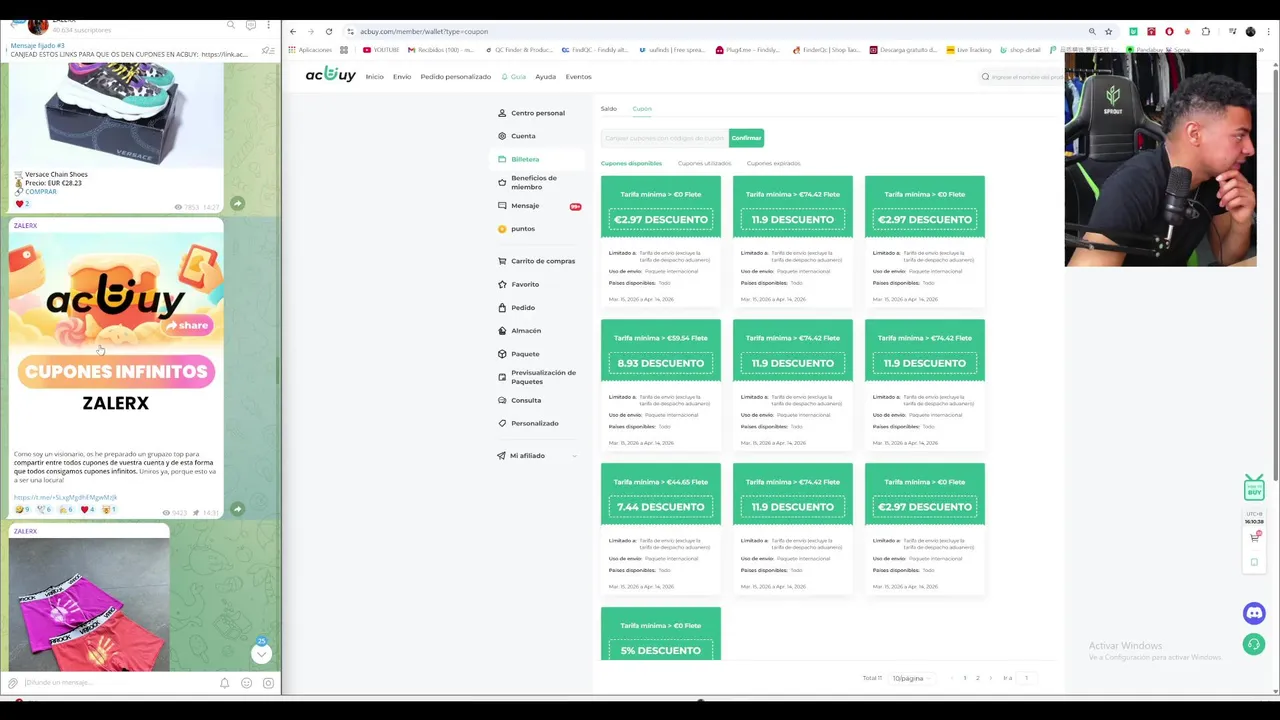Image resolution: width=1280 pixels, height=720 pixels.
Task: Open Carrito de compras in sidebar
Action: point(536,261)
